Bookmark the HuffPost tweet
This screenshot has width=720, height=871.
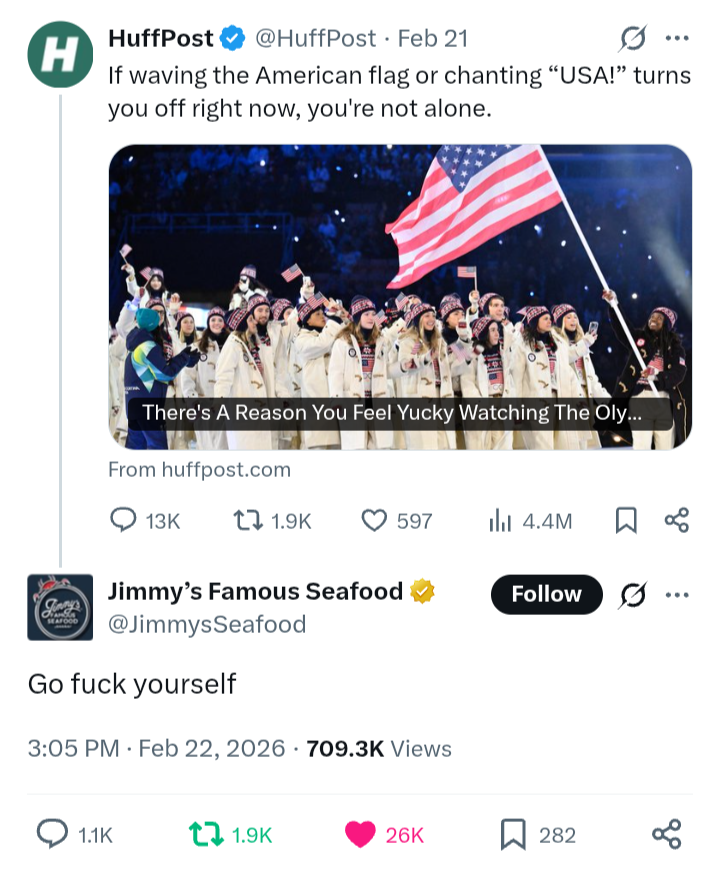pyautogui.click(x=626, y=520)
